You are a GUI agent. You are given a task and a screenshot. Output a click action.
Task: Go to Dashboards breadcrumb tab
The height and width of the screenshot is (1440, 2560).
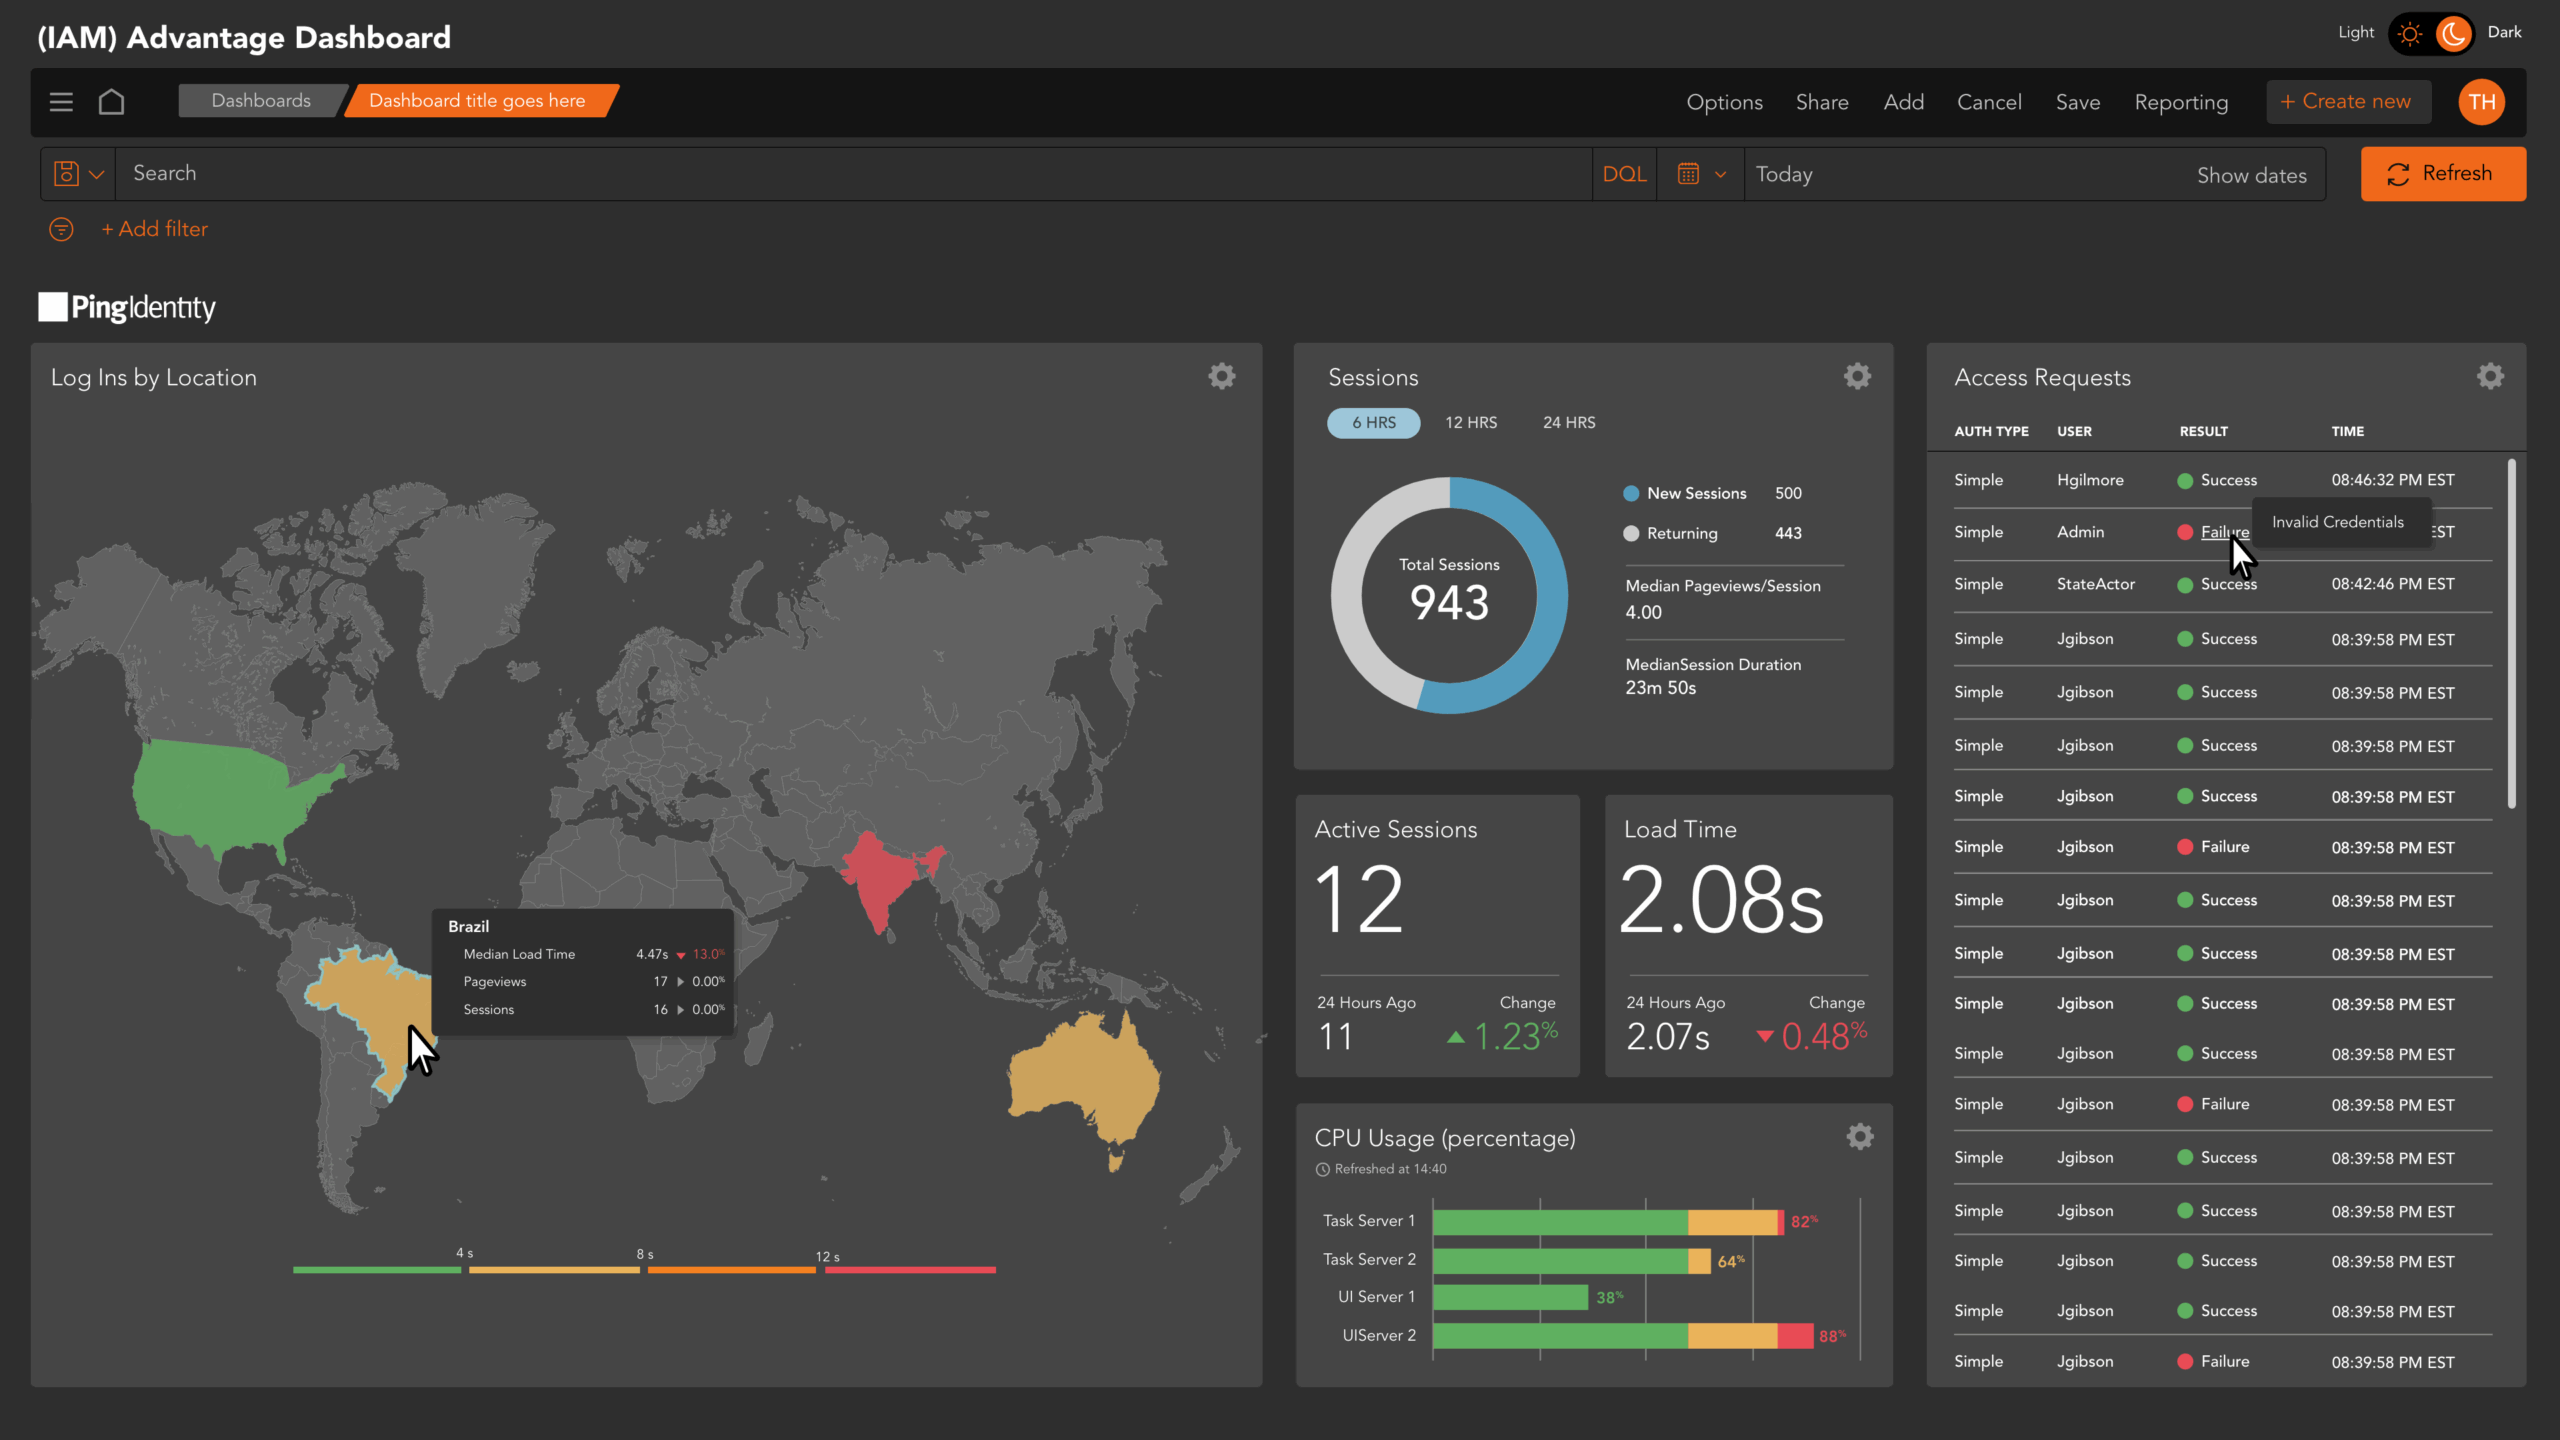261,101
